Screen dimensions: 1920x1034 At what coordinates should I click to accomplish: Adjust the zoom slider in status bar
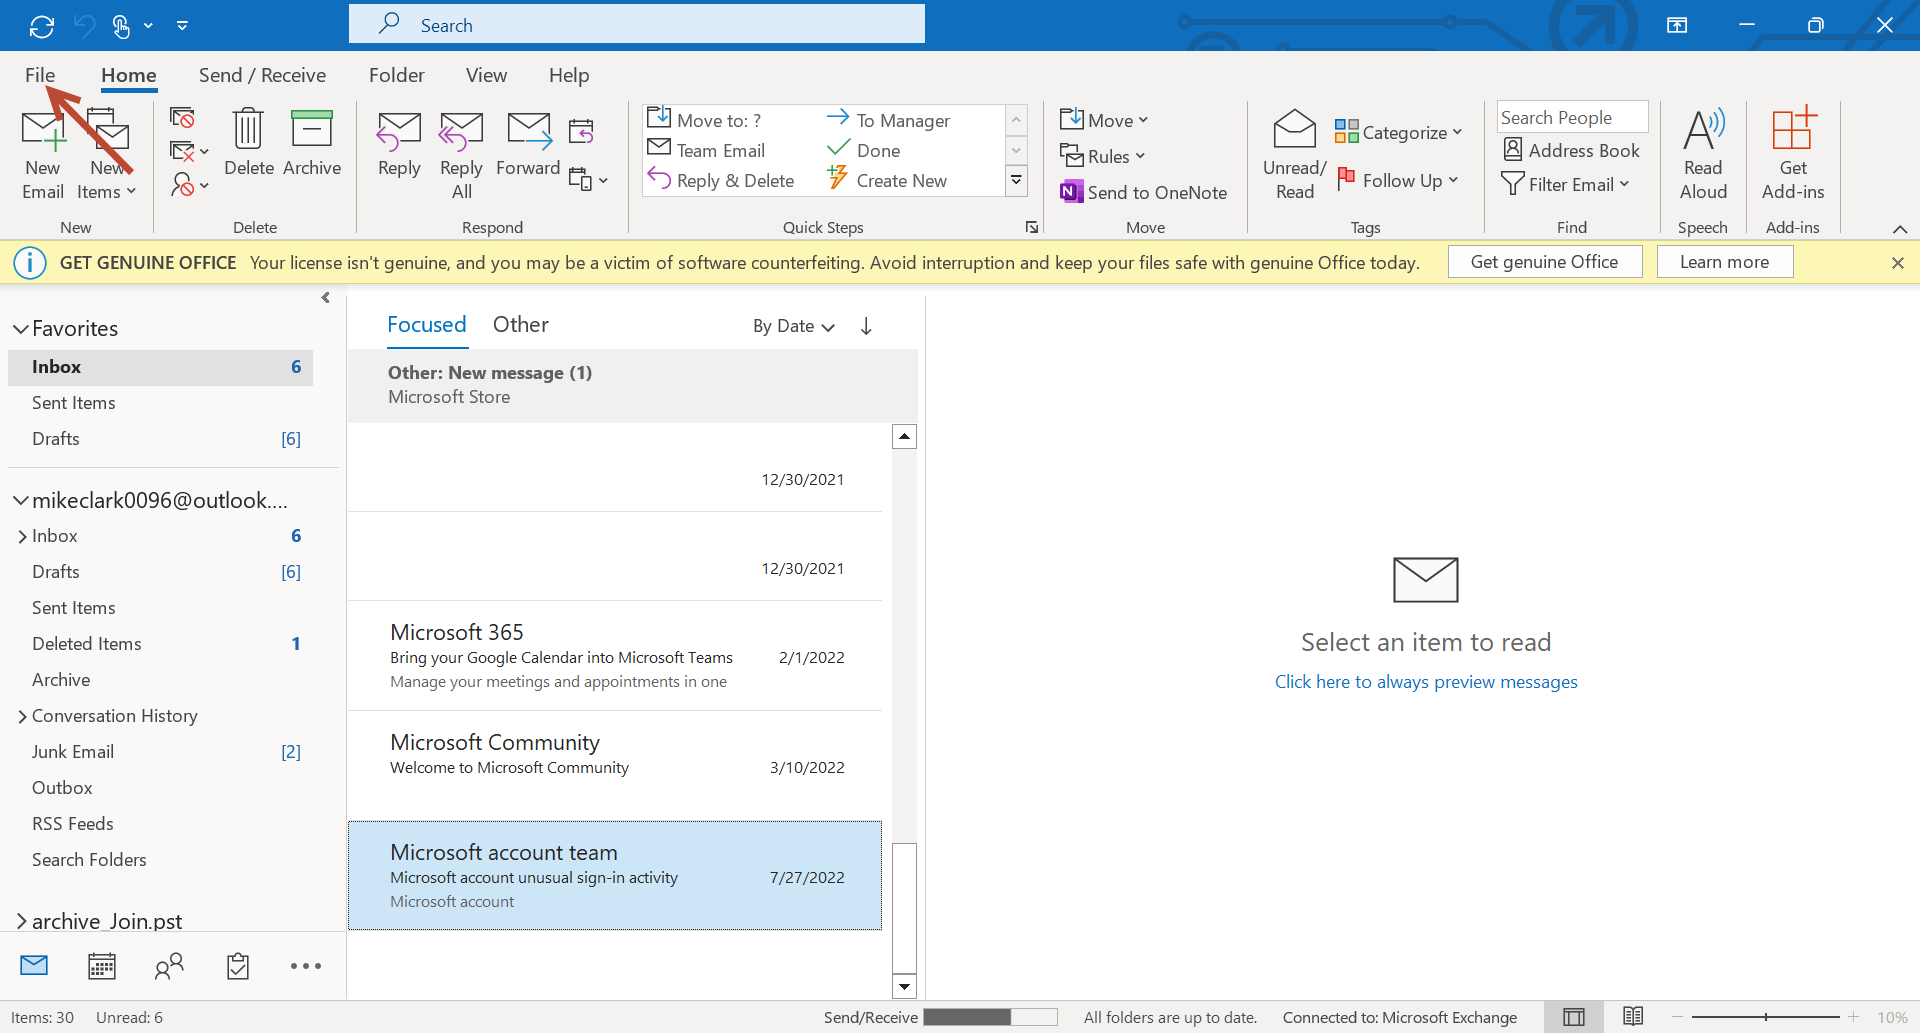click(1765, 1017)
